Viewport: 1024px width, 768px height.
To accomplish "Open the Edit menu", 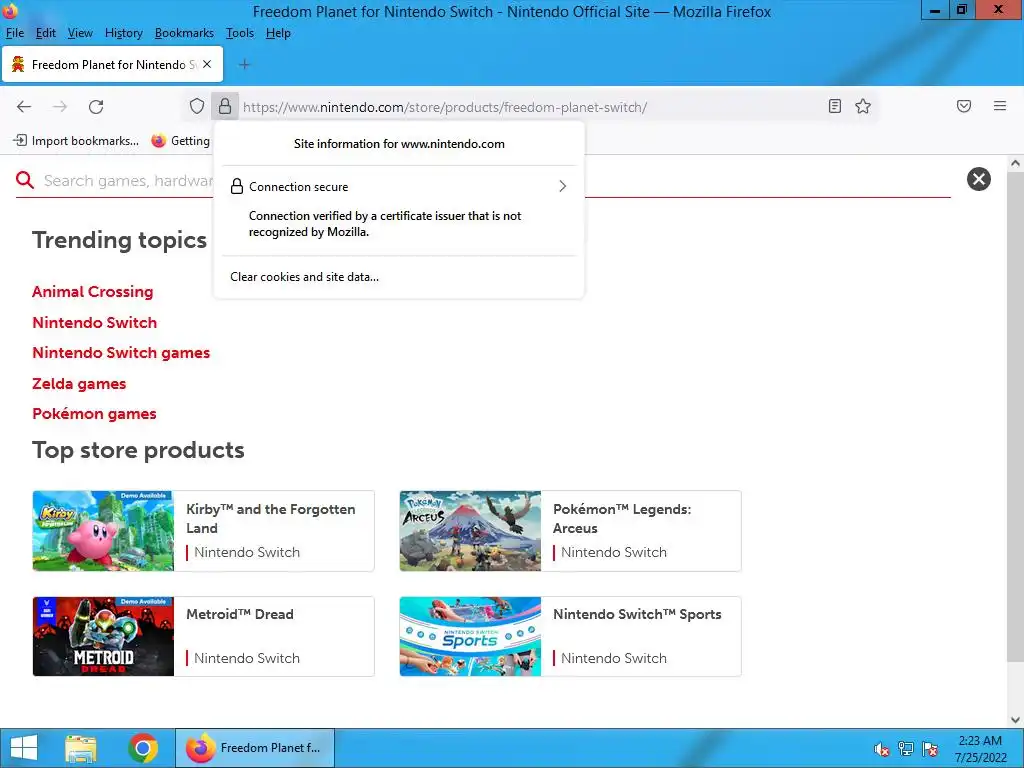I will click(x=46, y=33).
